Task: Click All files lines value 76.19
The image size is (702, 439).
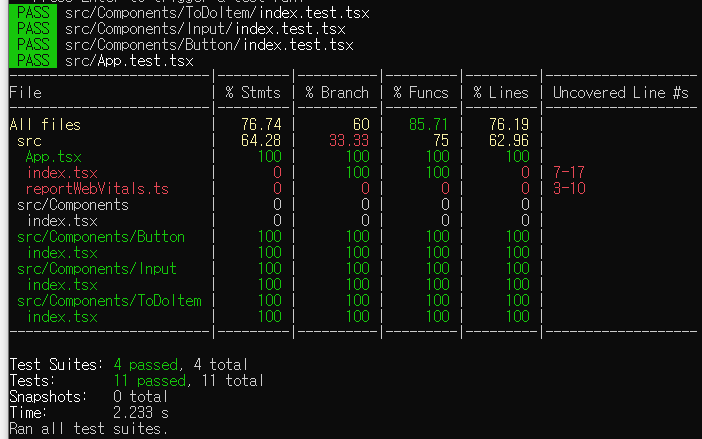Action: [509, 124]
